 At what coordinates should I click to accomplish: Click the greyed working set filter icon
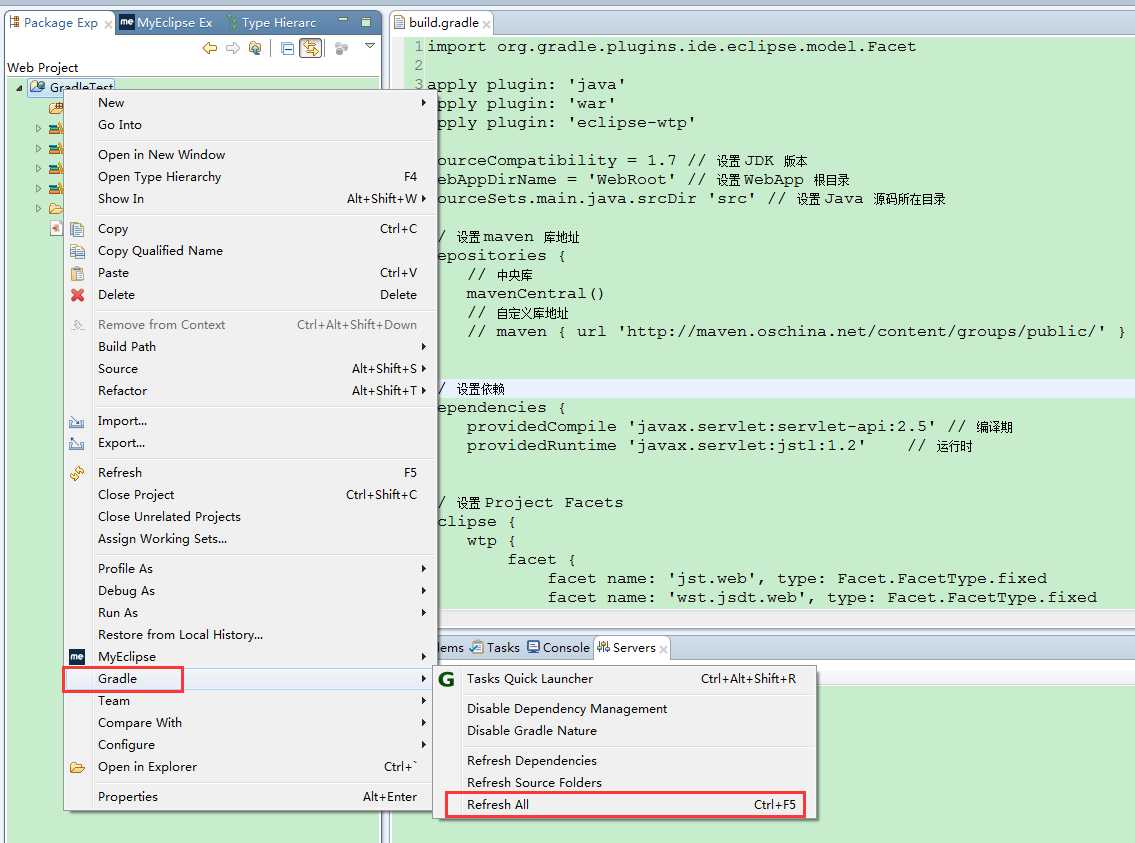click(342, 48)
